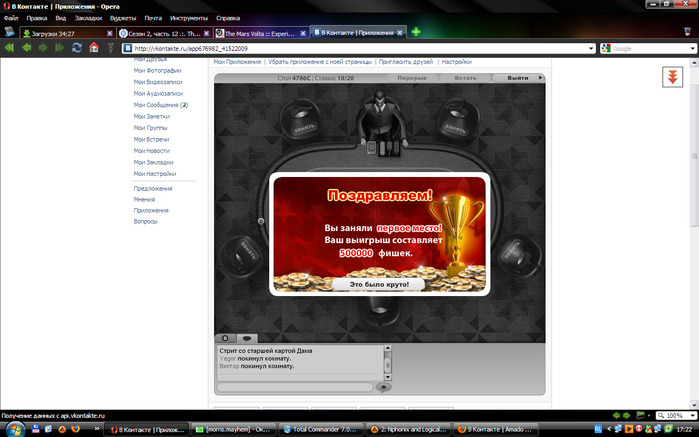
Task: Click the rewind navigation icon in Opera toolbar
Action: click(9, 48)
